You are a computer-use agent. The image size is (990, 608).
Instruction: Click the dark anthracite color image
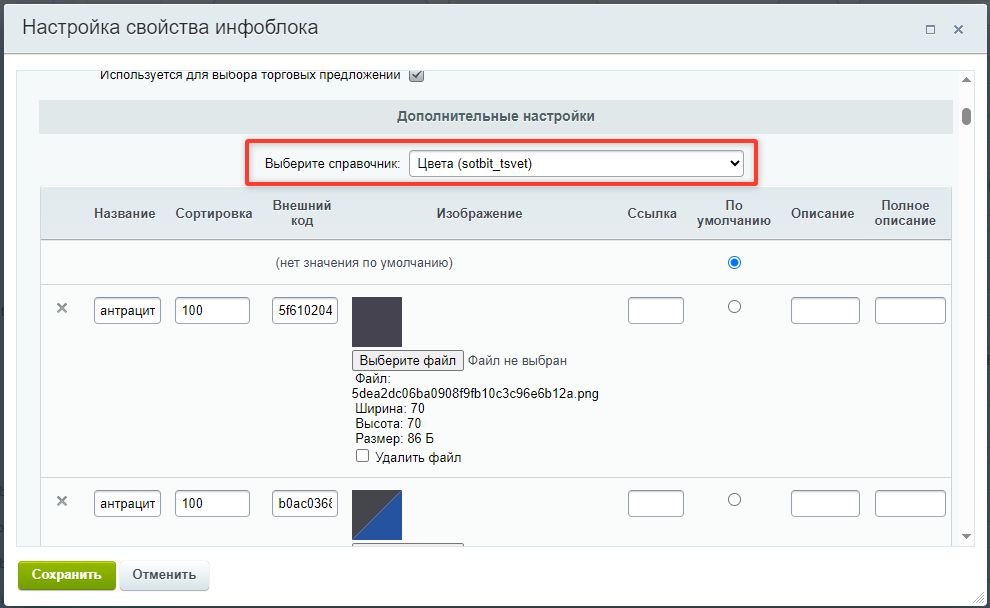pos(377,322)
